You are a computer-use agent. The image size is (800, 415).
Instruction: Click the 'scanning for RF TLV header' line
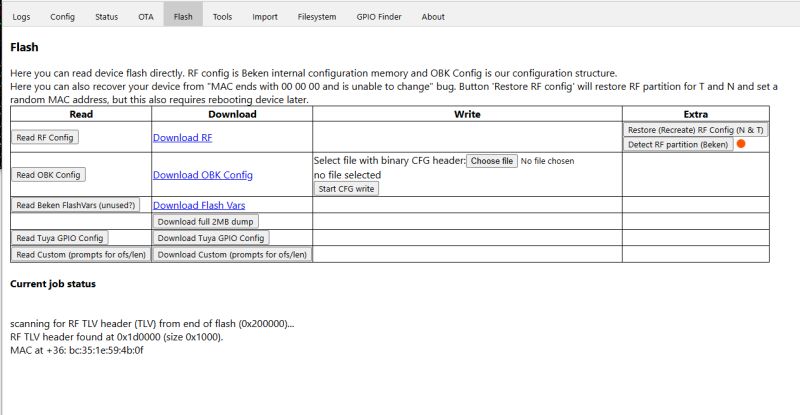[152, 324]
